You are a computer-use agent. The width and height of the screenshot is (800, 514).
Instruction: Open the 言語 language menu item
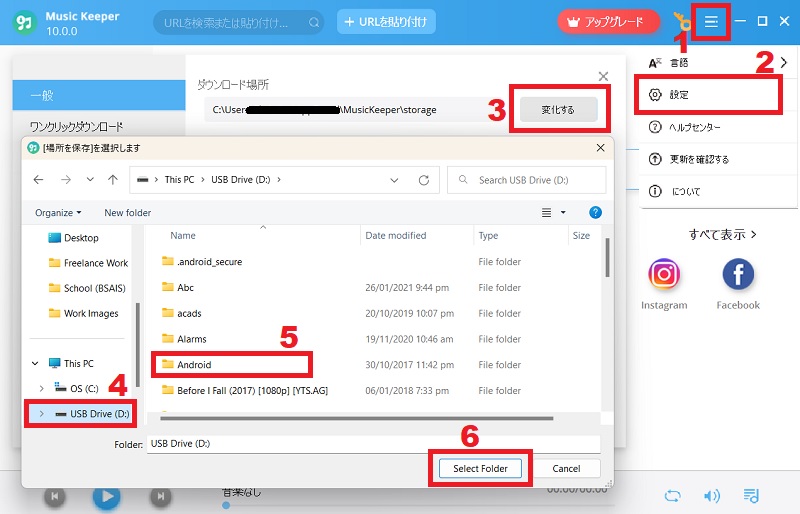coord(718,63)
